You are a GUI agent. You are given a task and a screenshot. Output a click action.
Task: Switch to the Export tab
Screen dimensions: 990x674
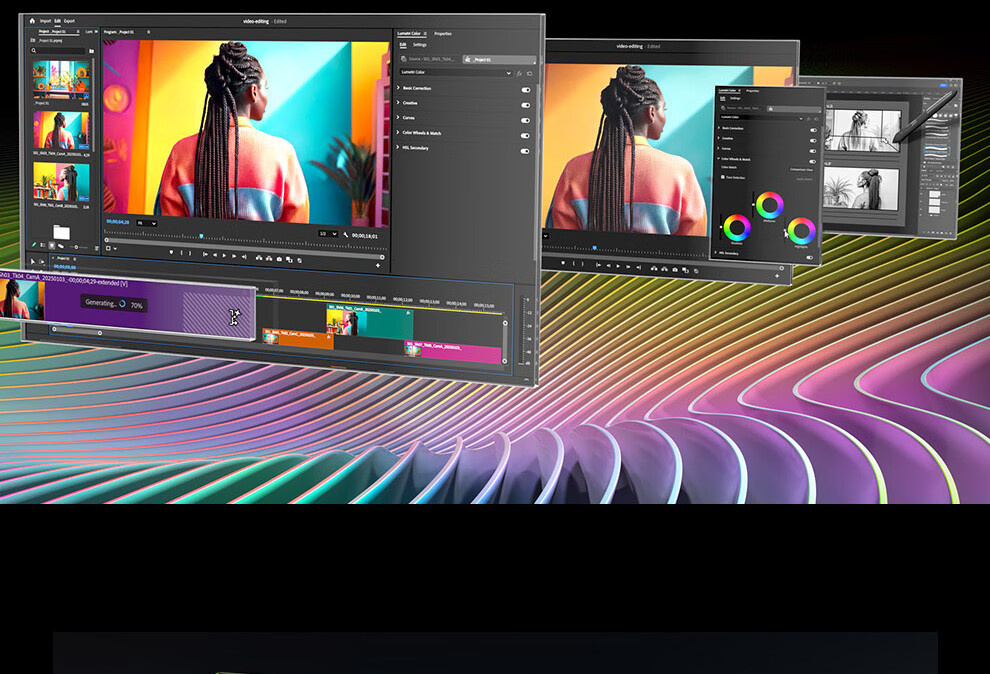pyautogui.click(x=69, y=20)
